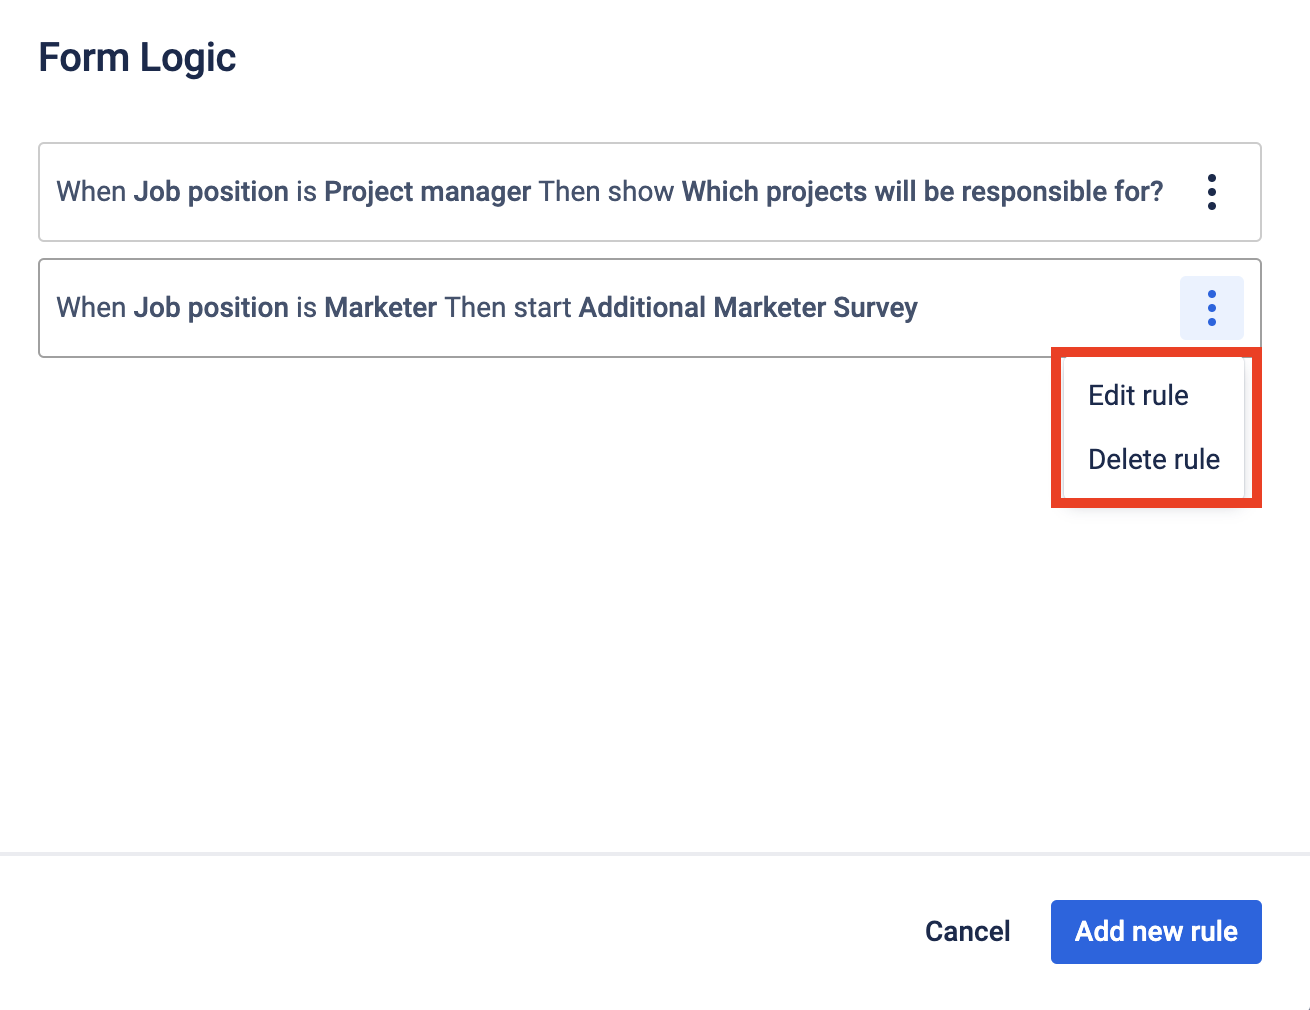Click "is" in the Marketer rule
Viewport: 1310px width, 1010px height.
[x=306, y=308]
